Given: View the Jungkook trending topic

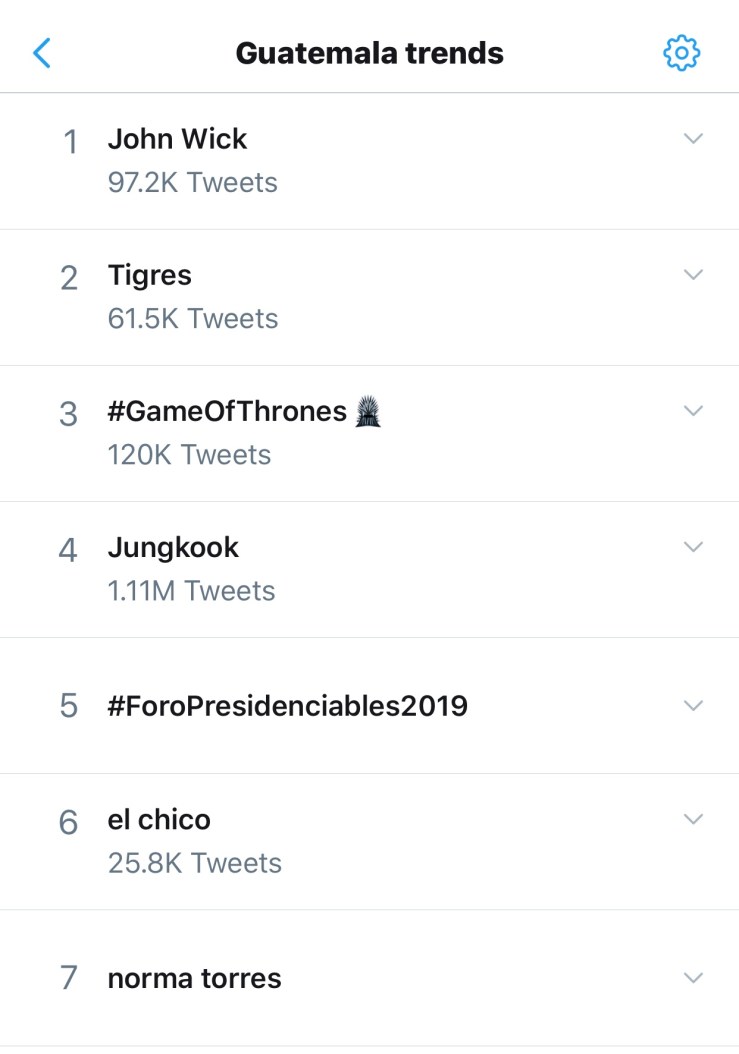Looking at the screenshot, I should pos(173,547).
